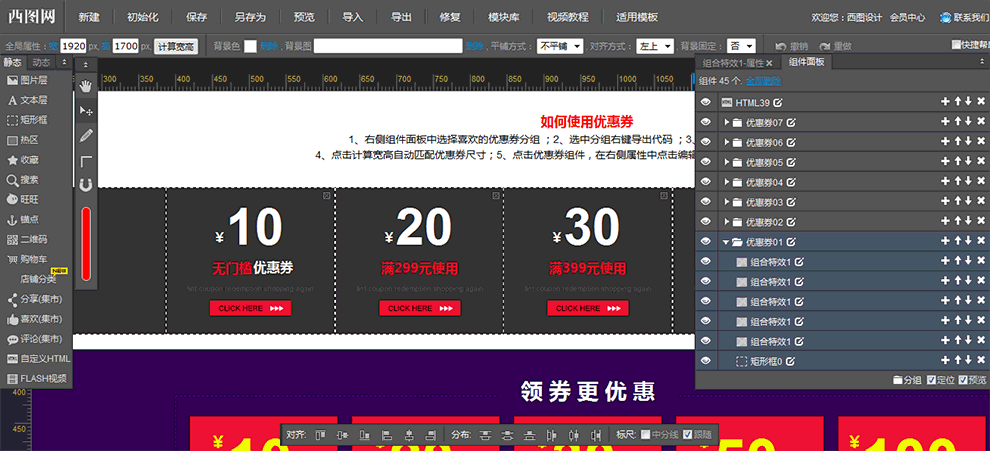Toggle the magnet snap tool
This screenshot has height=451, width=990.
click(x=86, y=184)
